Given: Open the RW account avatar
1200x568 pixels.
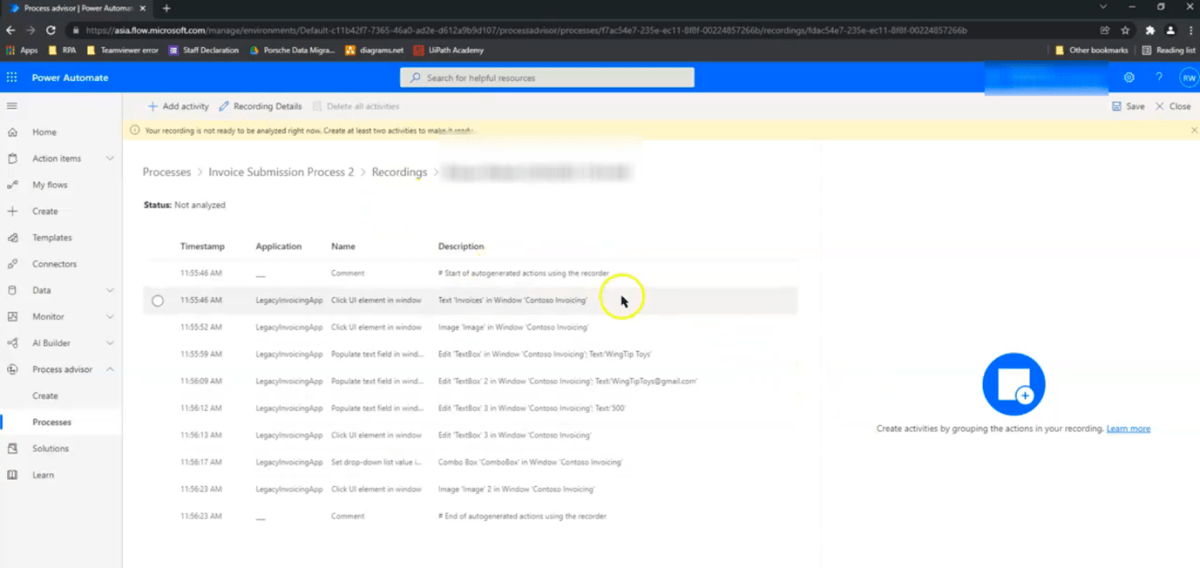Looking at the screenshot, I should pyautogui.click(x=1188, y=77).
